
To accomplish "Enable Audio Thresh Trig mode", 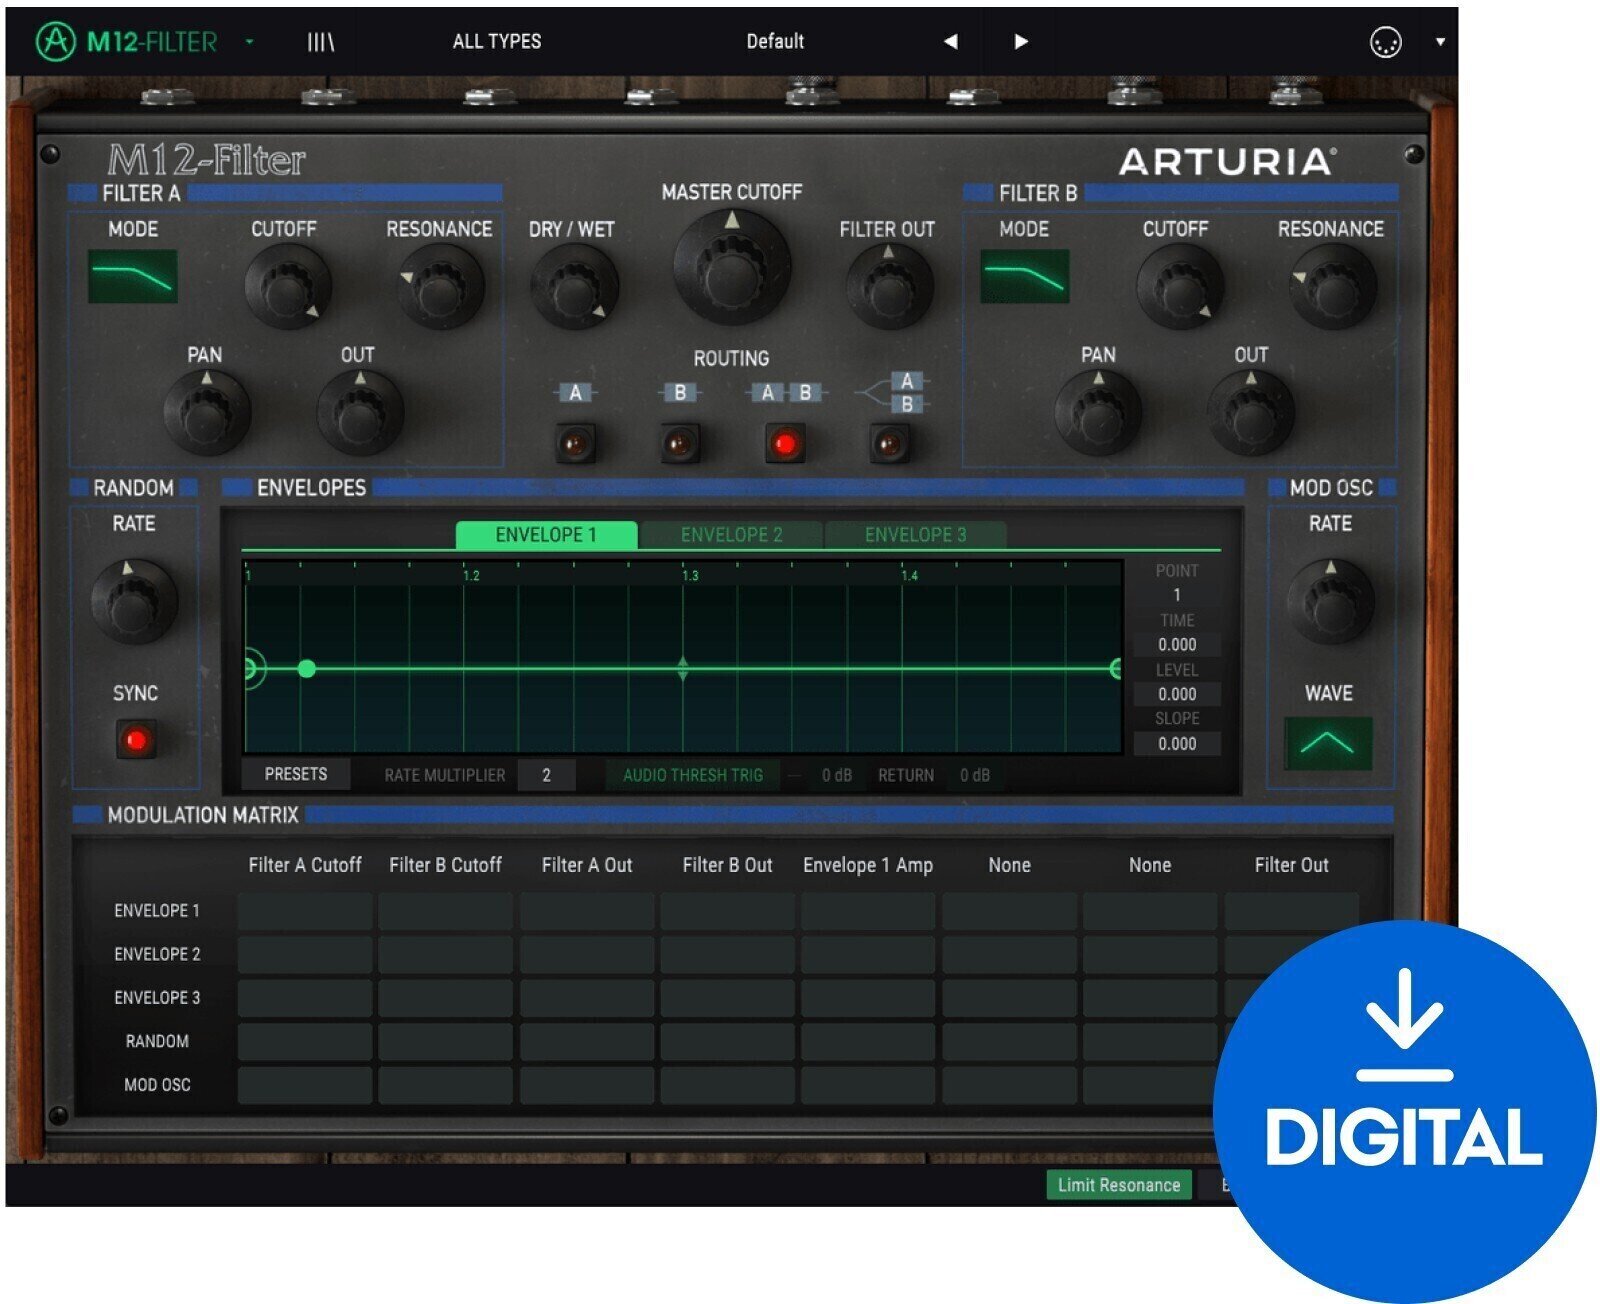I will pyautogui.click(x=692, y=774).
